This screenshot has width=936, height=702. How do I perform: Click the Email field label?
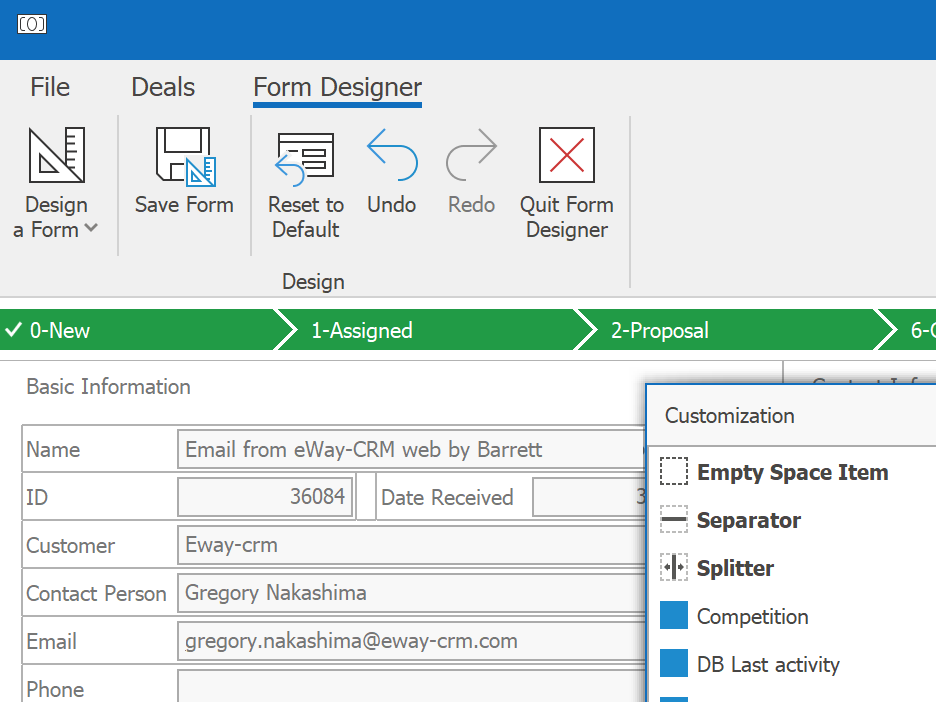coord(51,642)
